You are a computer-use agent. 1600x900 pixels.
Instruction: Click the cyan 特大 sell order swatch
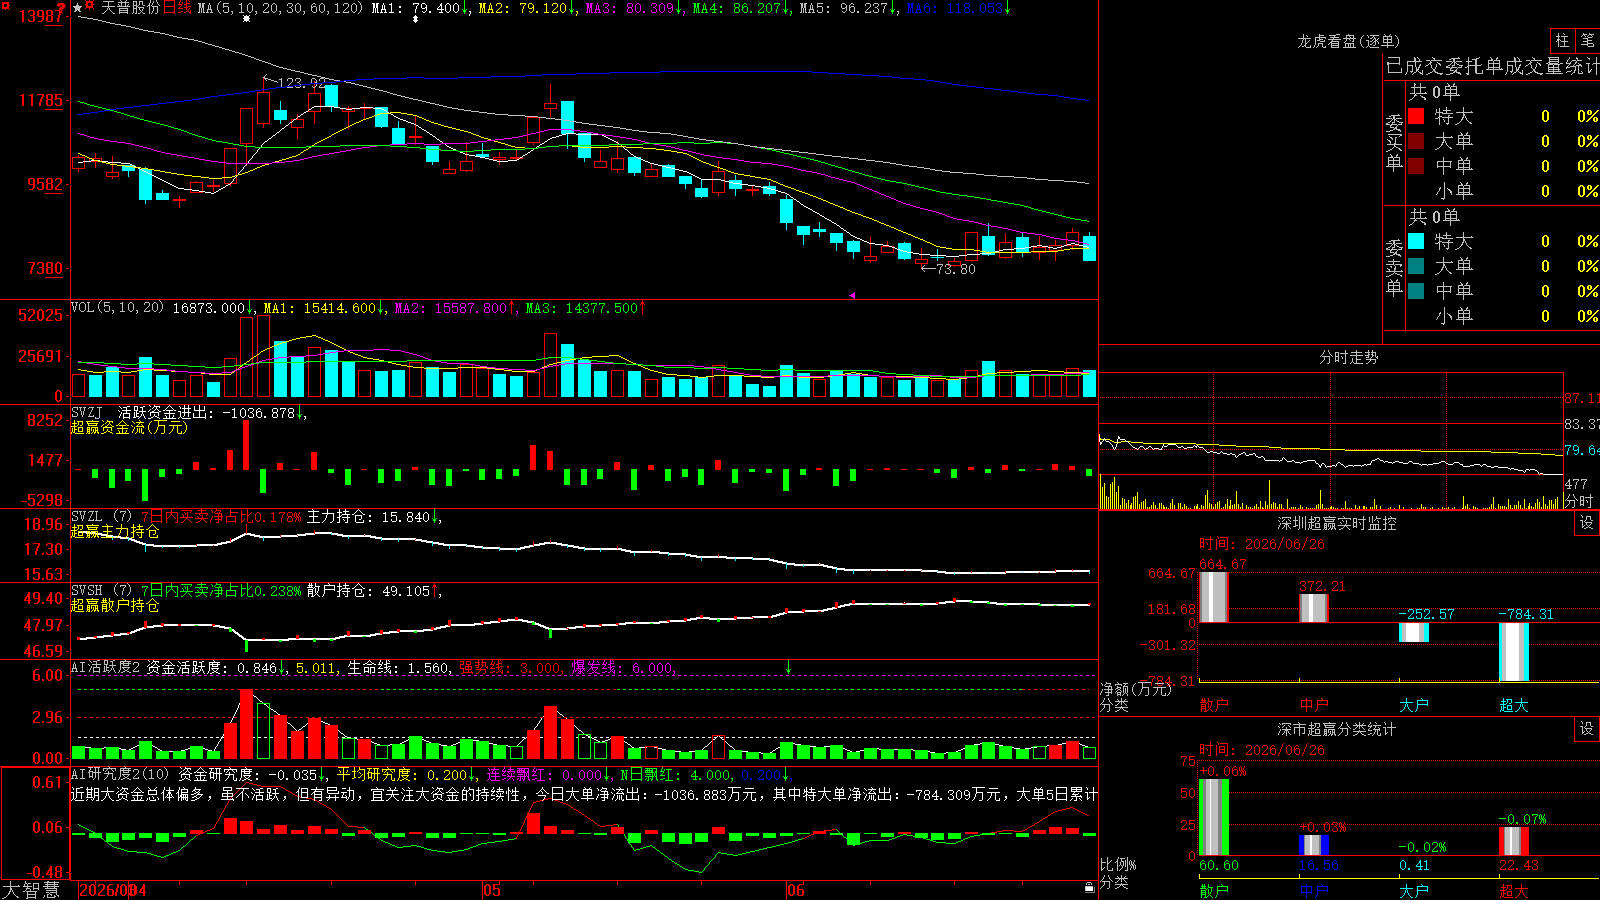coord(1416,241)
